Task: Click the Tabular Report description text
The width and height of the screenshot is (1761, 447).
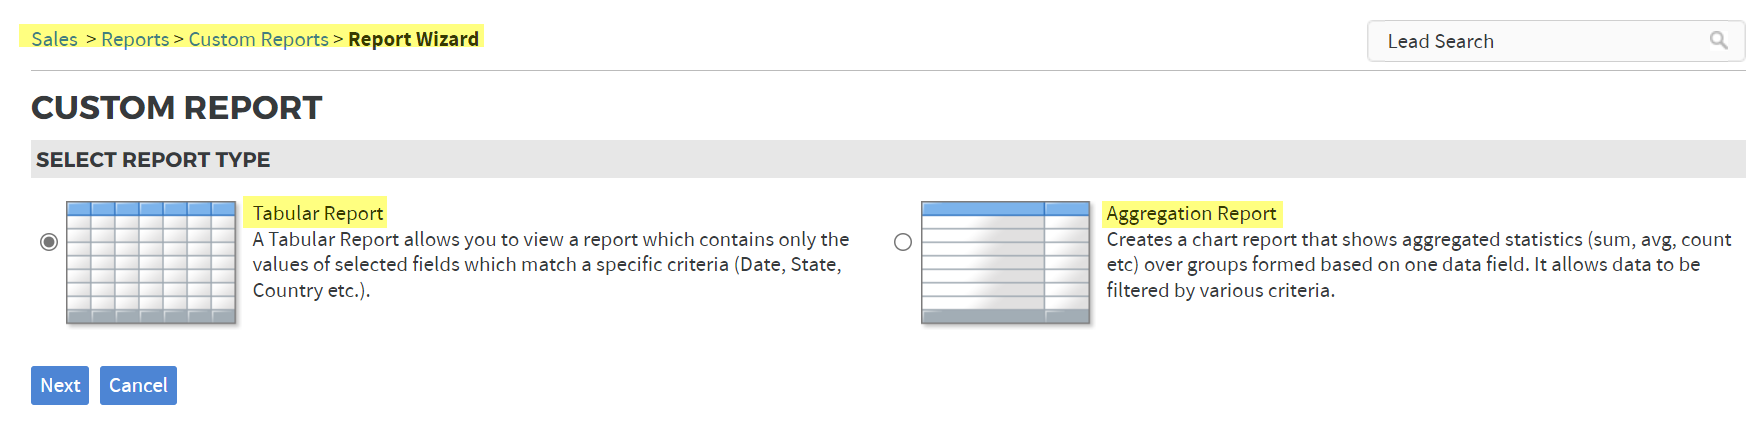Action: click(x=550, y=265)
